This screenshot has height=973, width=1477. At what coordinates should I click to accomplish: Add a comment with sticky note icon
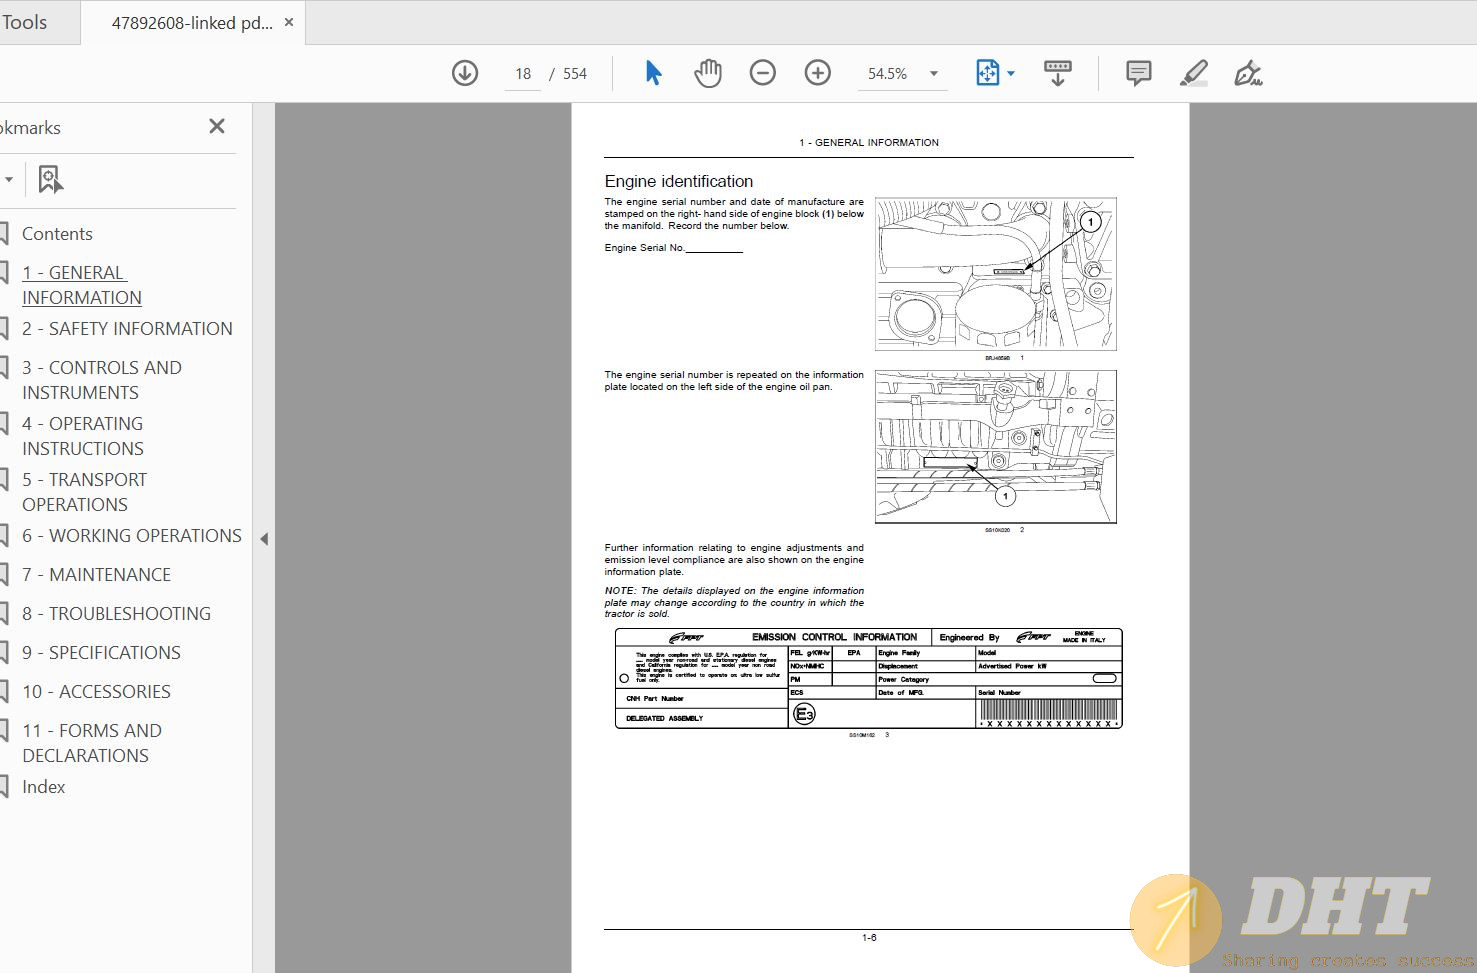click(1138, 73)
